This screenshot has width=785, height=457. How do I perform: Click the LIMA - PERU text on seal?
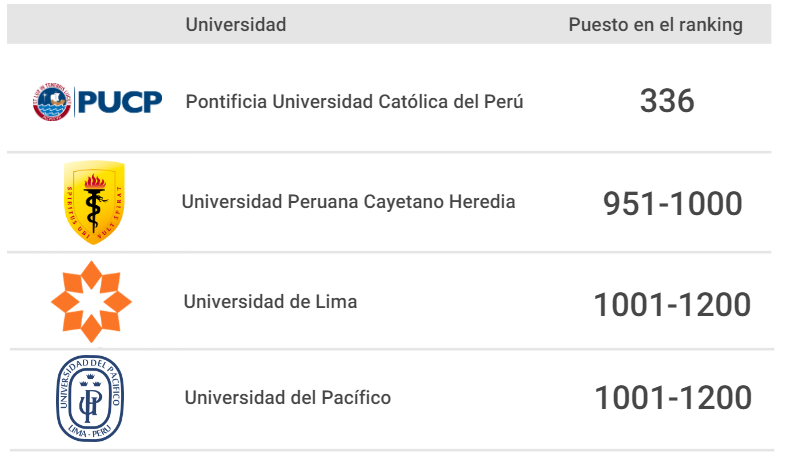click(x=89, y=432)
